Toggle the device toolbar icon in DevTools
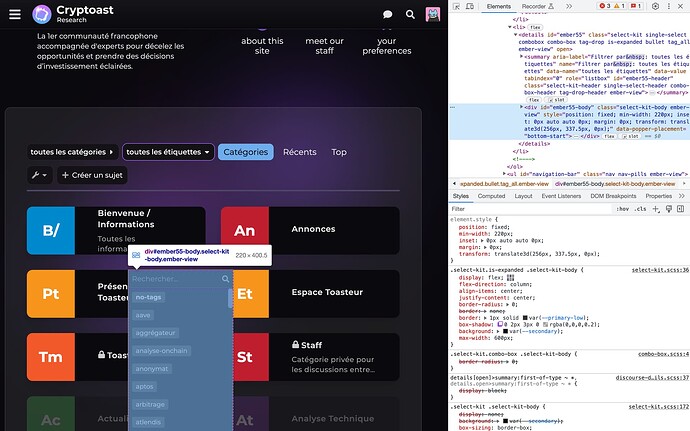The height and width of the screenshot is (431, 690). (x=470, y=6)
